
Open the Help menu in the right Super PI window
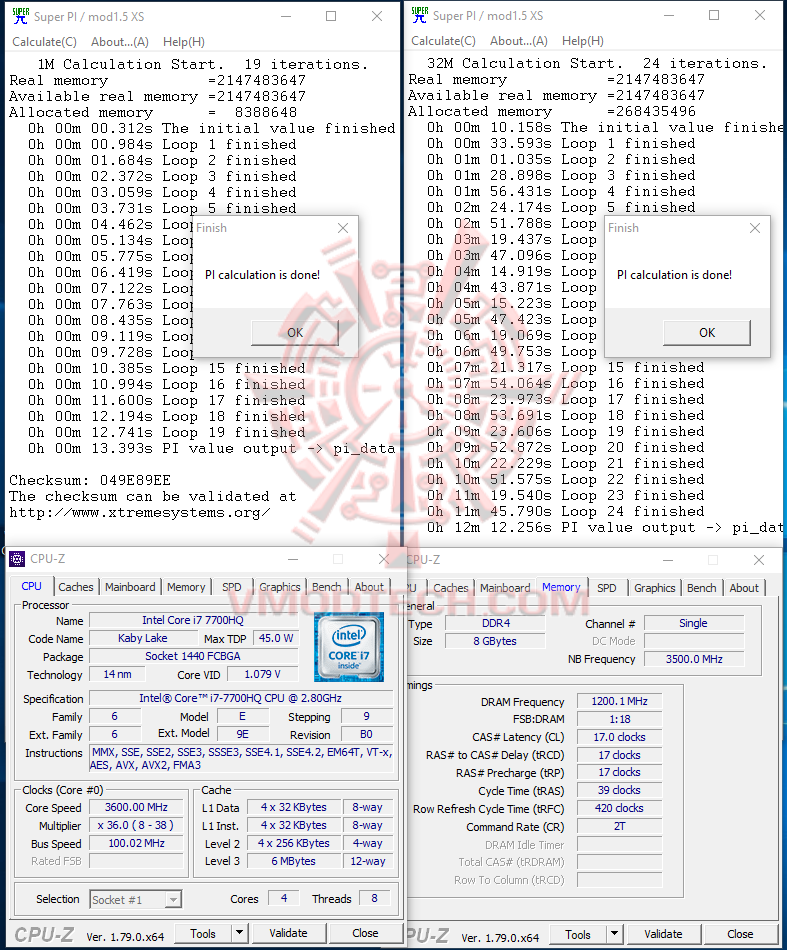tap(583, 41)
